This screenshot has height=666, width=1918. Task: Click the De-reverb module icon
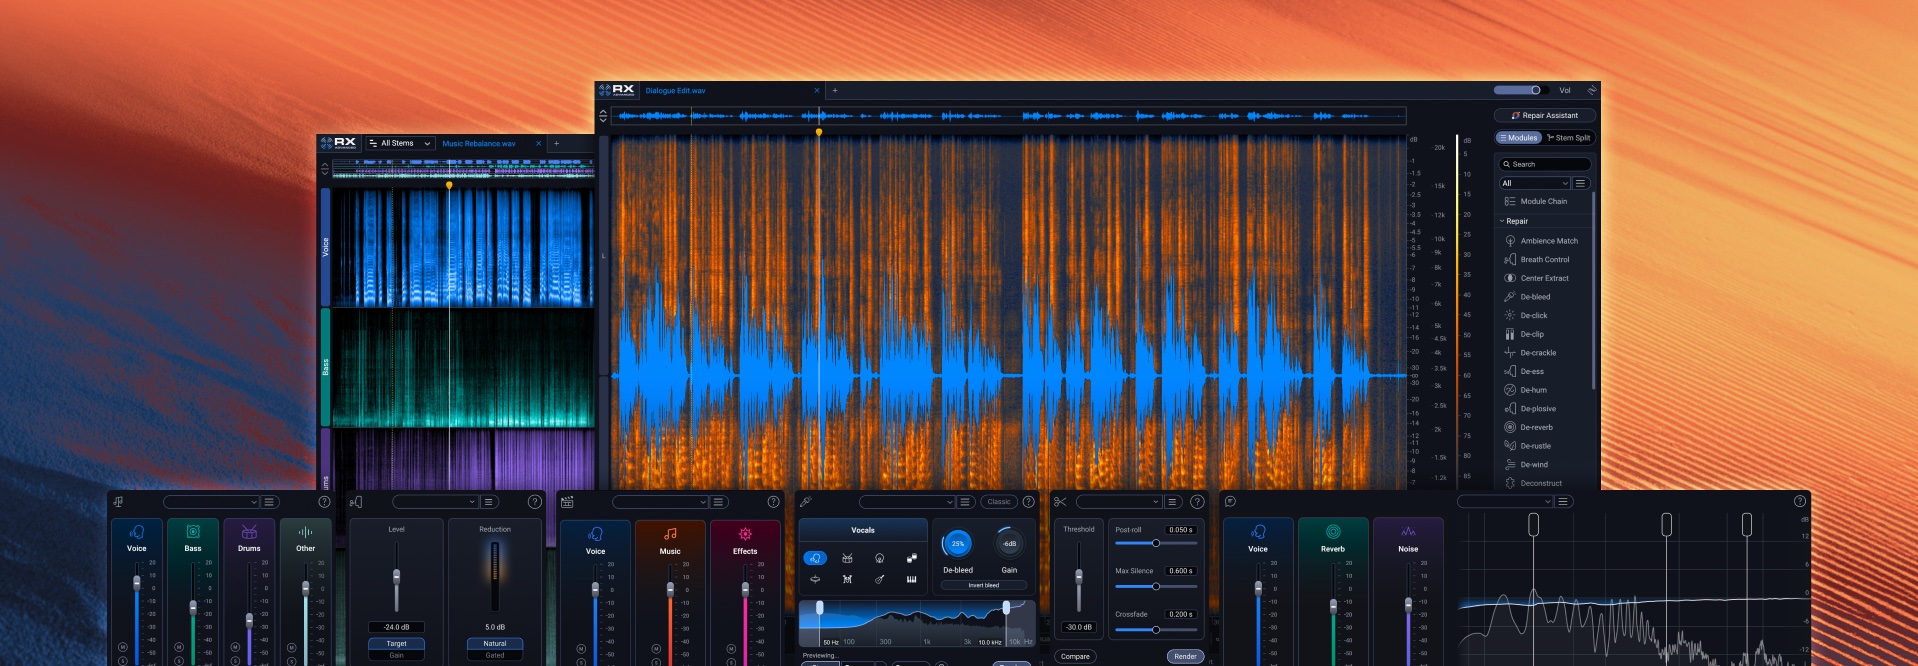point(1510,427)
